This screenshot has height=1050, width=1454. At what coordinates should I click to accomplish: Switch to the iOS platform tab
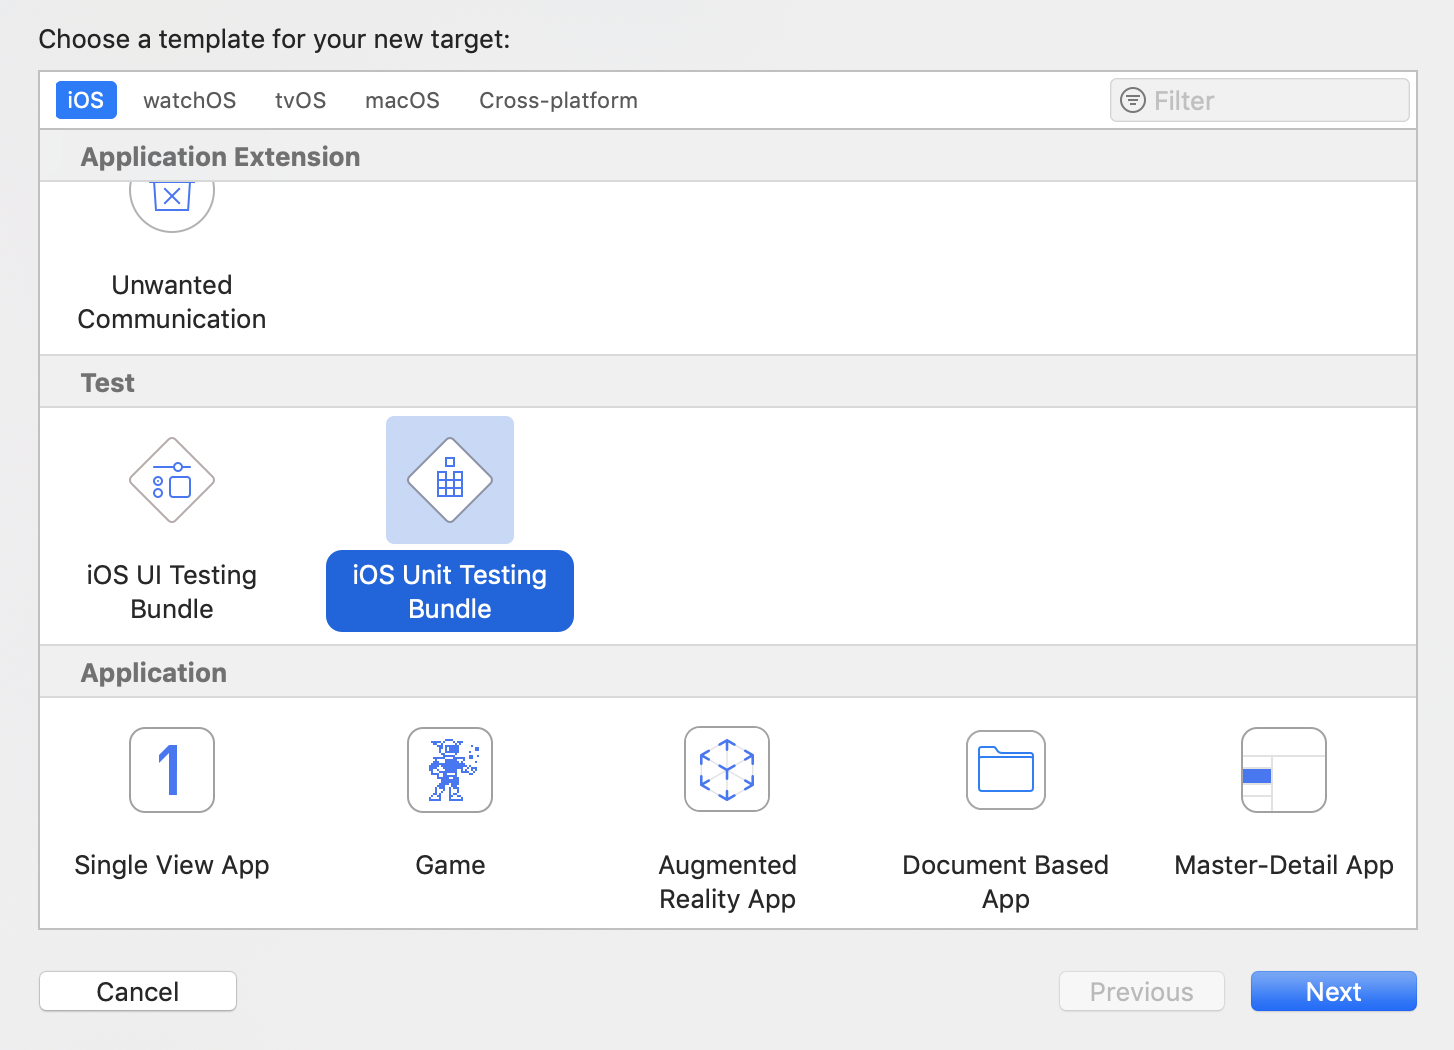(86, 100)
